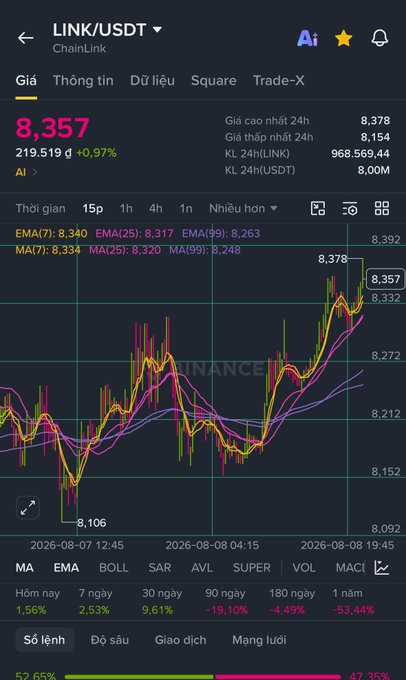Screen dimensions: 406x680
Task: Toggle the BOLL indicator
Action: (114, 568)
